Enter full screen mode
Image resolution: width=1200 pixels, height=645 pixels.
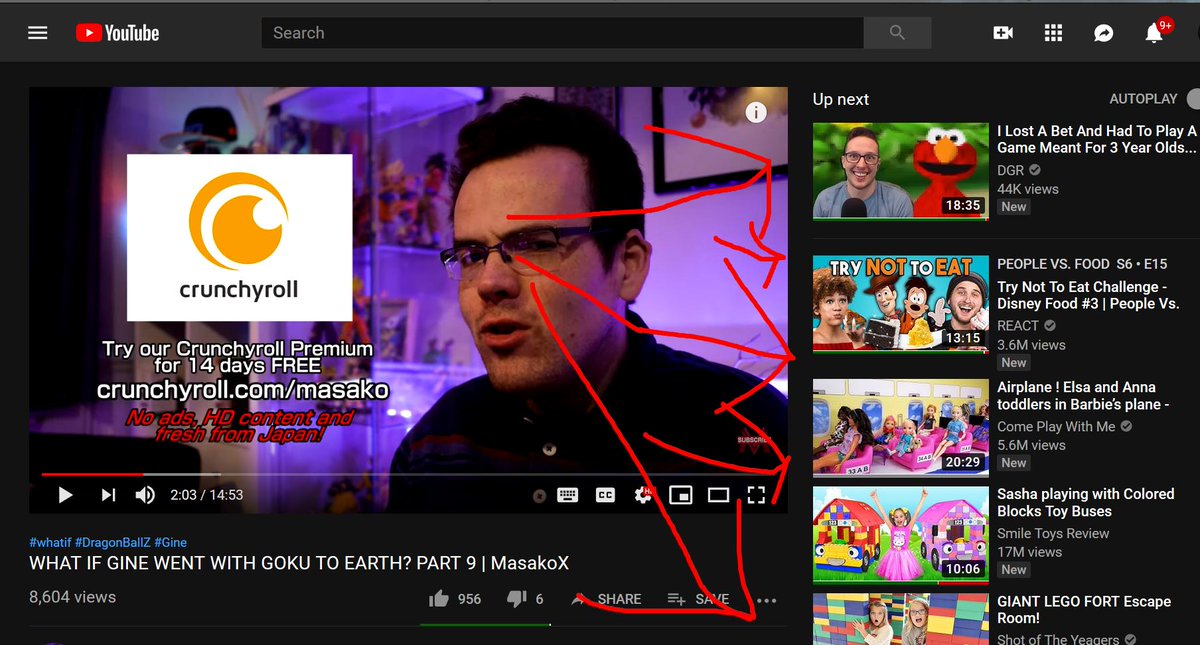[756, 495]
